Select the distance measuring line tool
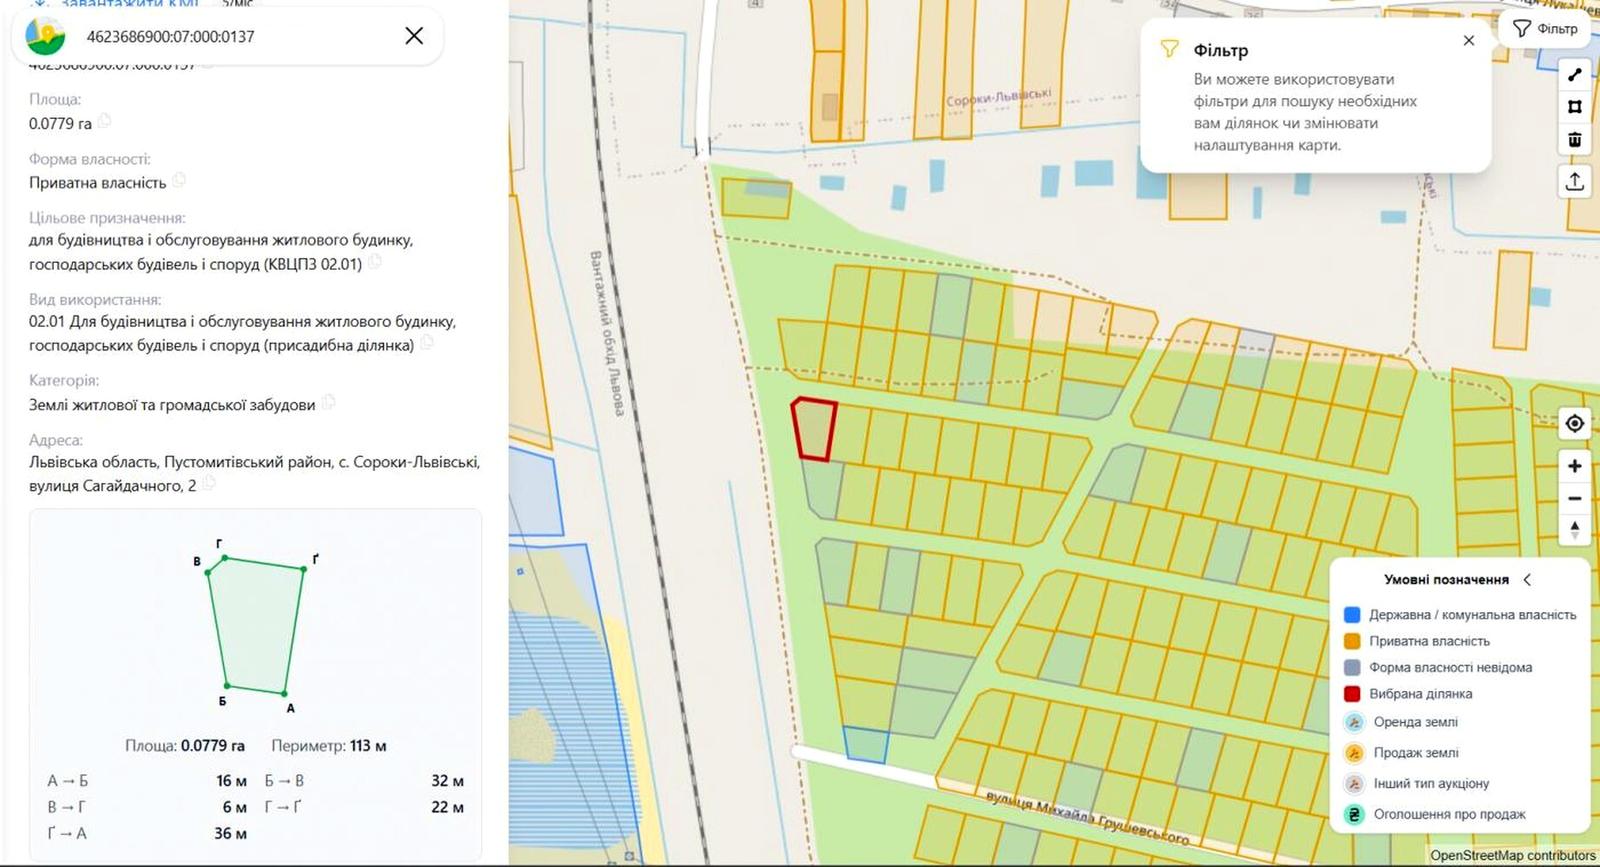The image size is (1600, 867). pyautogui.click(x=1575, y=74)
